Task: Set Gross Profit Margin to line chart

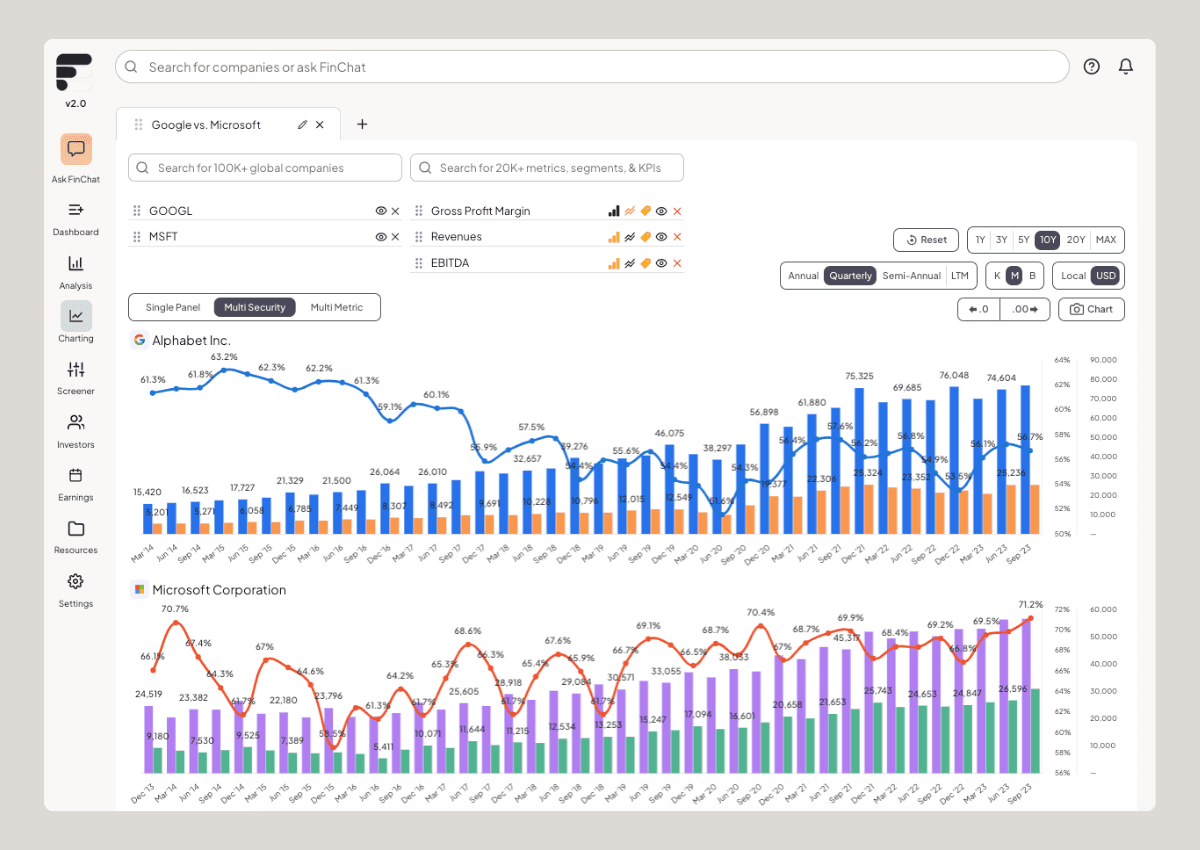Action: (630, 211)
